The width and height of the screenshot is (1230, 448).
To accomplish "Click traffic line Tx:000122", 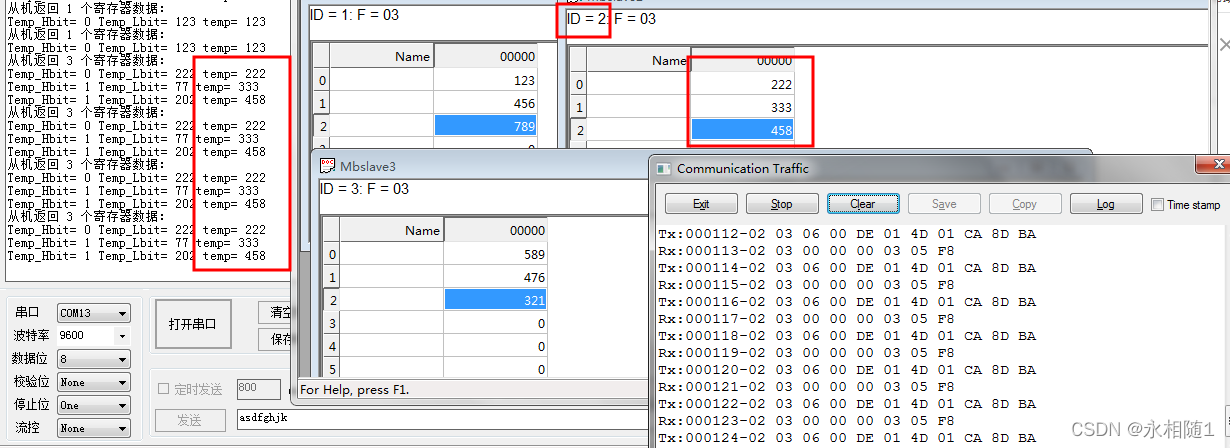I will coord(847,404).
